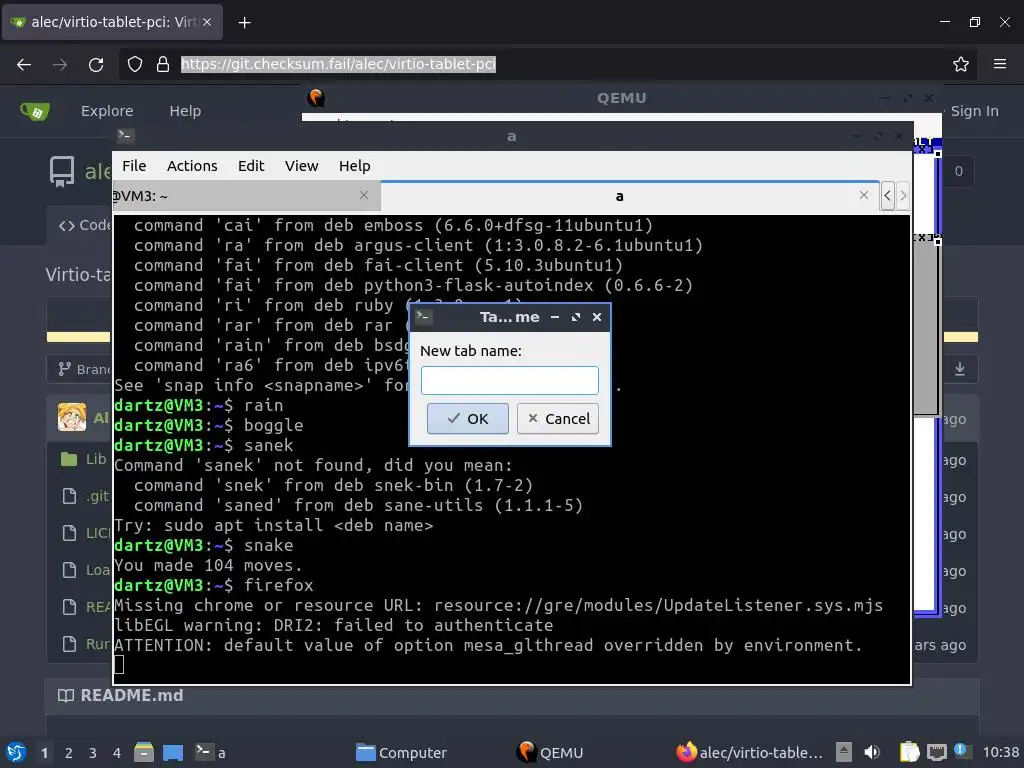Click the repository avatar image beside Al
This screenshot has height=768, width=1024.
click(72, 418)
